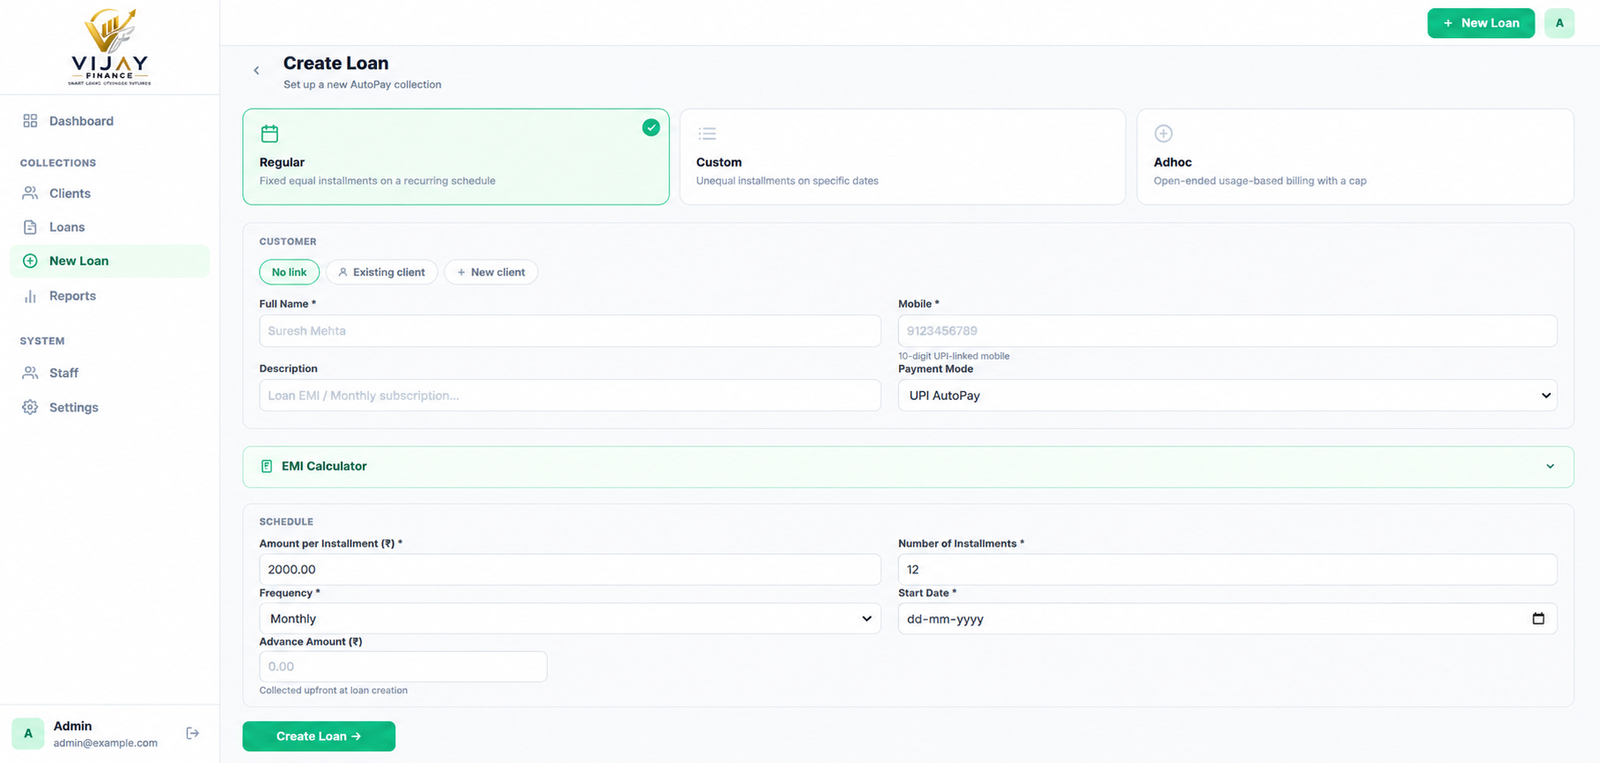Screen dimensions: 1600x763
Task: Click the green checkmark on Regular card
Action: pos(651,127)
